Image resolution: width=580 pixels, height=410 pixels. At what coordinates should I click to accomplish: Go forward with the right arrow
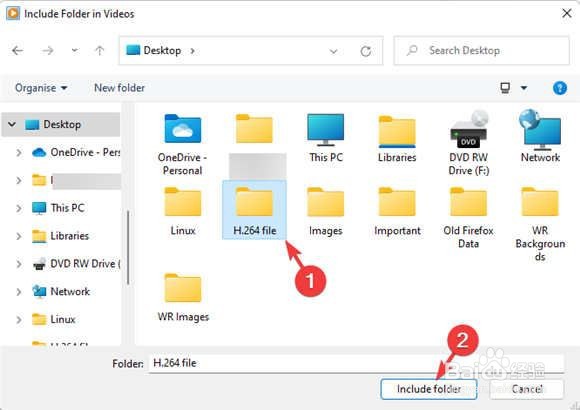coord(47,50)
